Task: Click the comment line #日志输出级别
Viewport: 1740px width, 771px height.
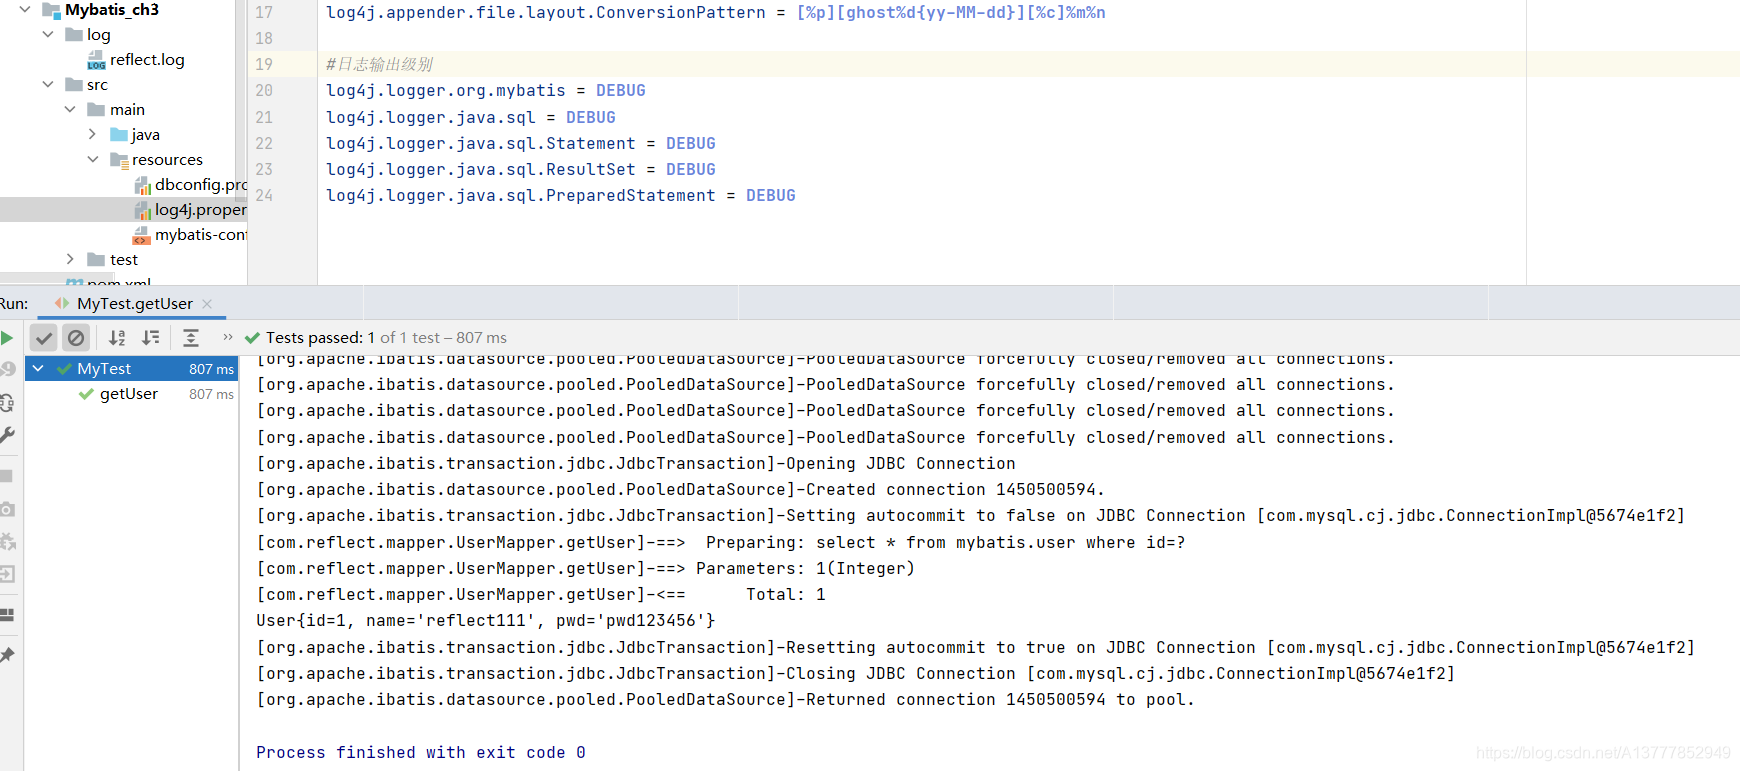Action: coord(379,64)
